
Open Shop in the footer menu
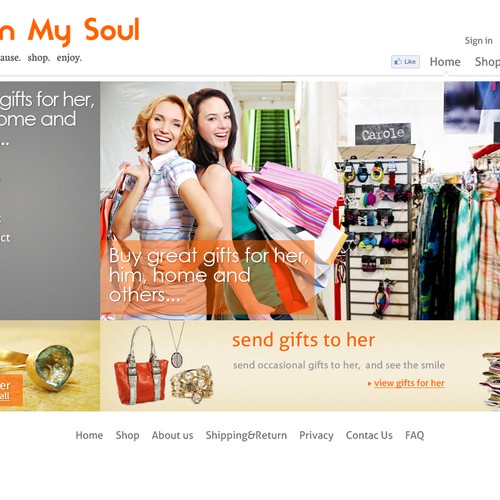tap(127, 435)
